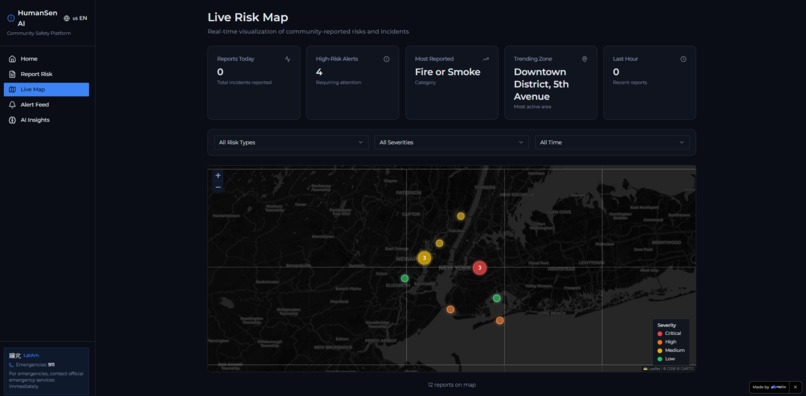Click the orange High legend swatch
Viewport: 806px width, 396px height.
pos(660,342)
